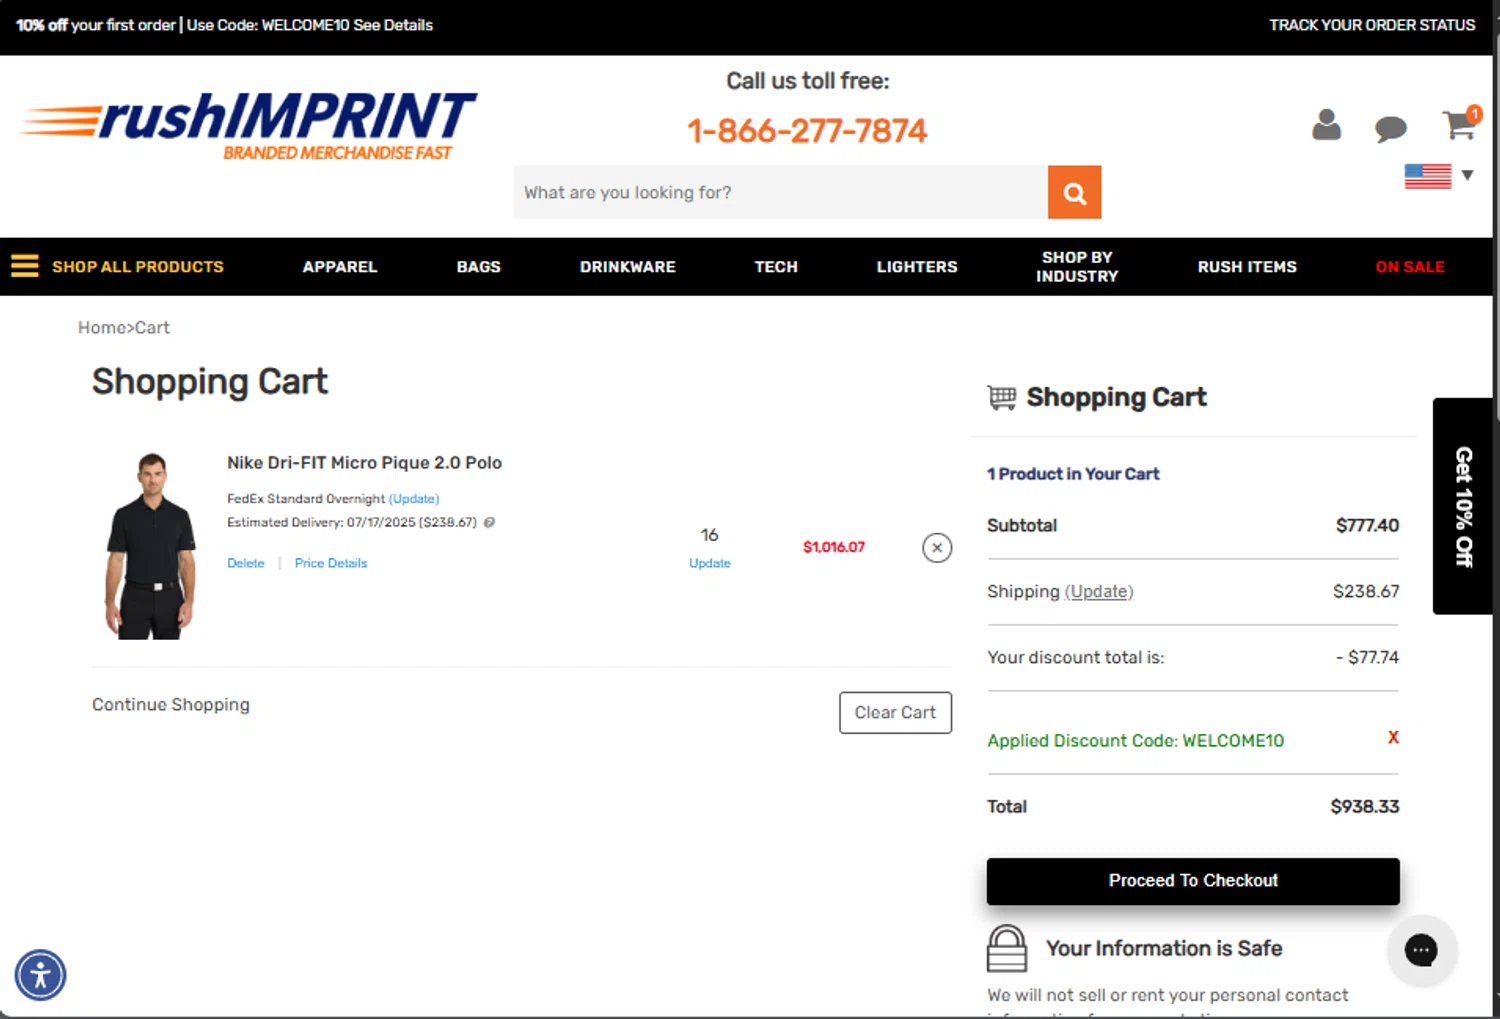Click the Shipping amount $238.67
The image size is (1500, 1019).
click(1366, 592)
